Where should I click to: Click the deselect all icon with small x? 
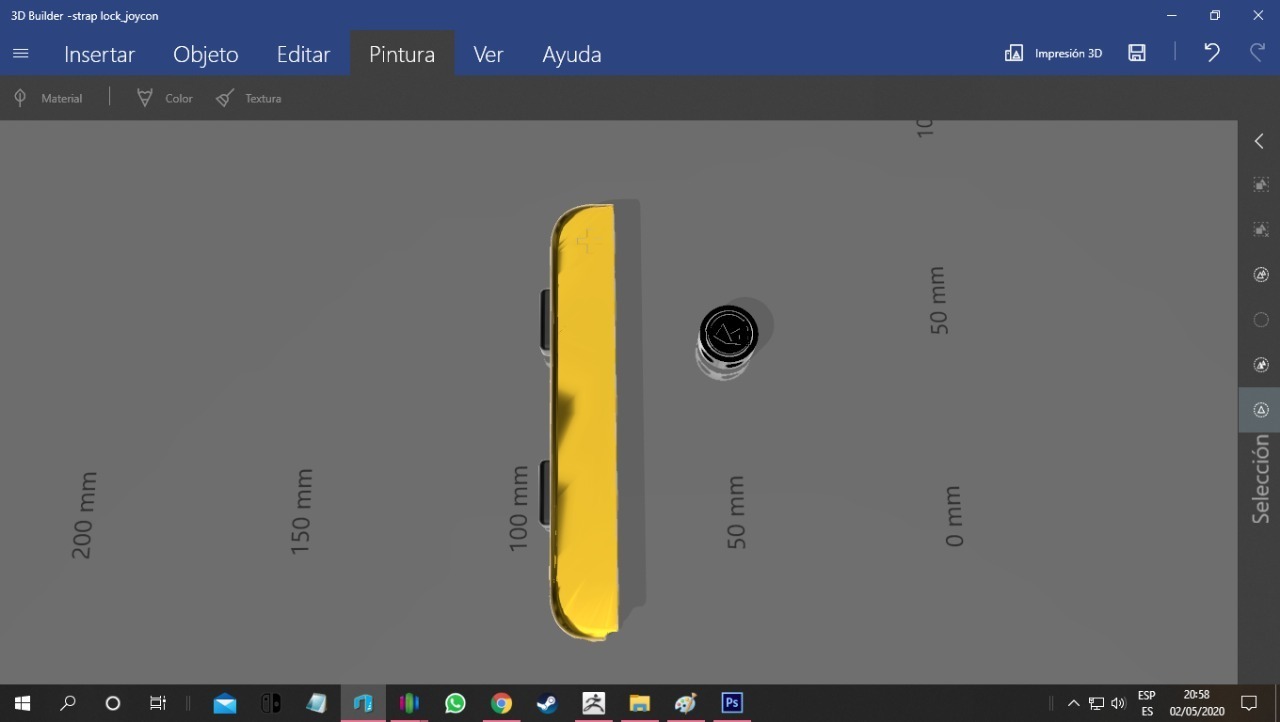click(x=1261, y=230)
